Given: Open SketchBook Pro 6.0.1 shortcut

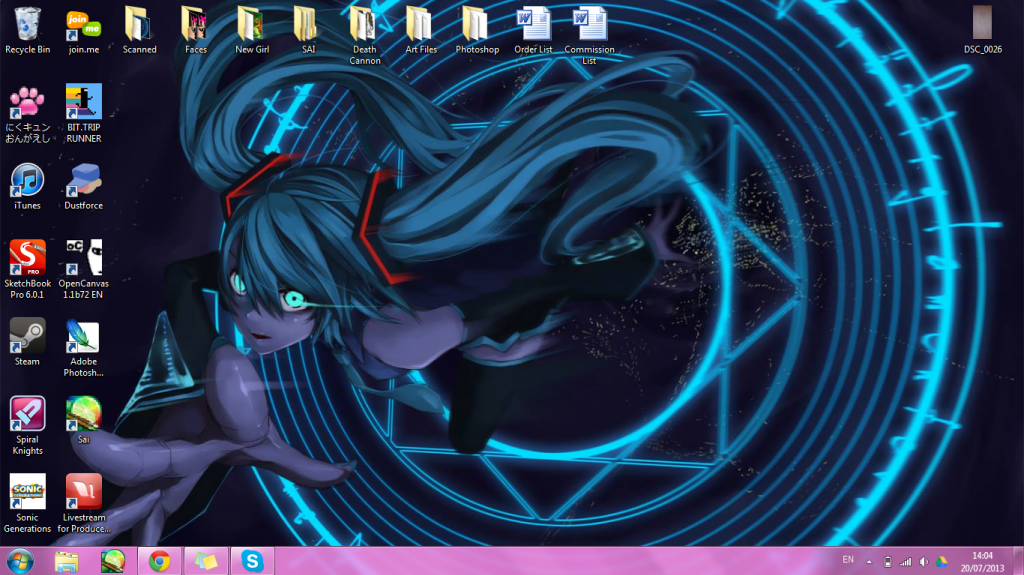Looking at the screenshot, I should click(x=27, y=269).
